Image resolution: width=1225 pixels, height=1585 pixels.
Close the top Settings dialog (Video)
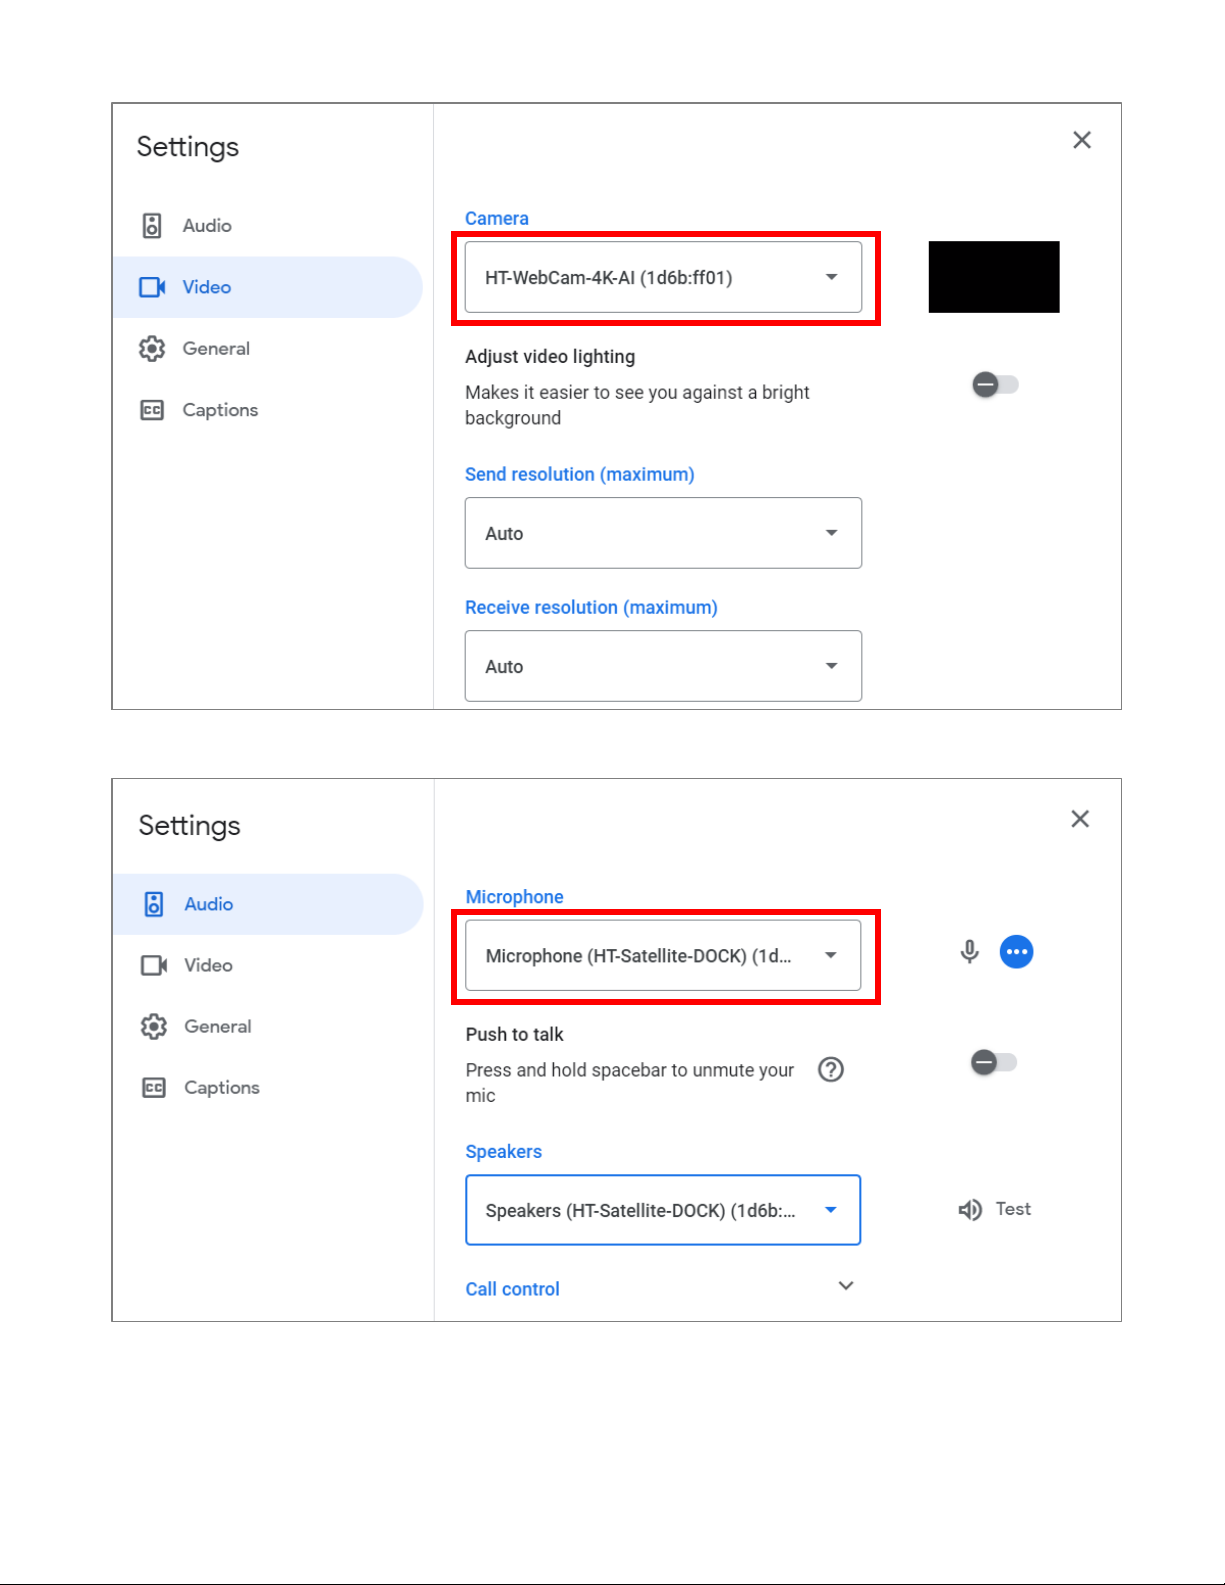pos(1082,140)
